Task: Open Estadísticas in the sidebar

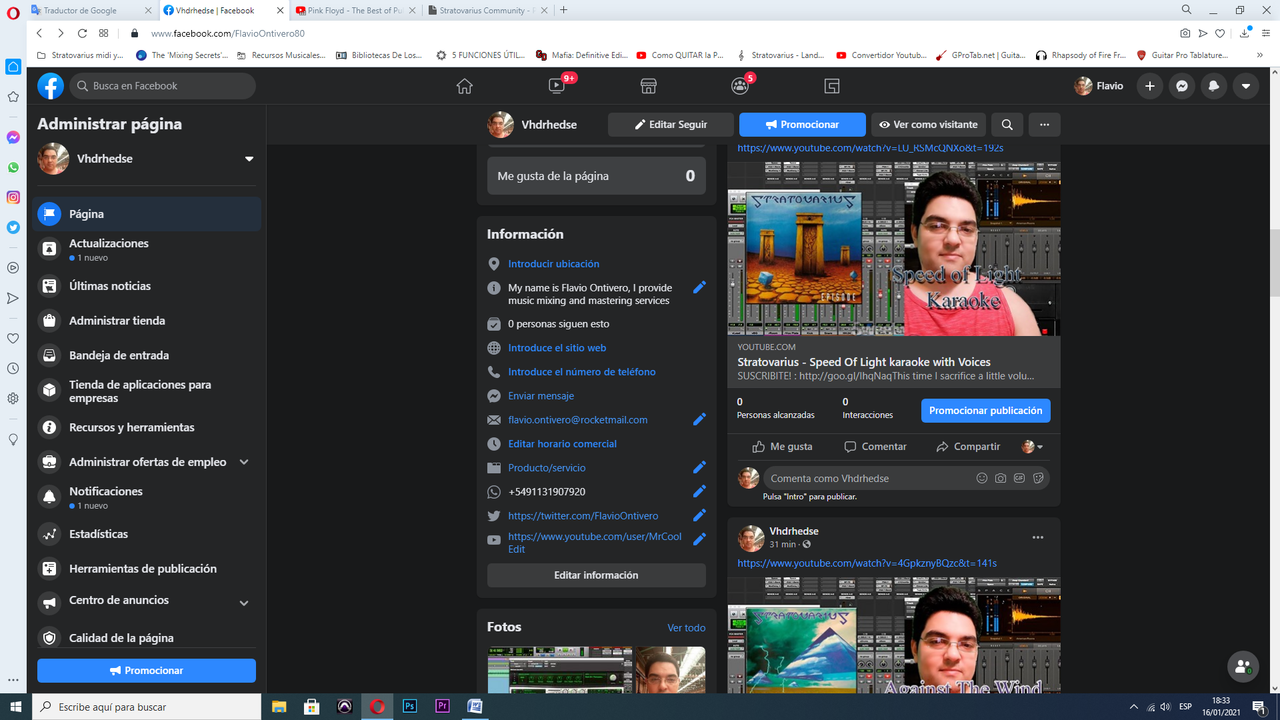Action: point(149,534)
